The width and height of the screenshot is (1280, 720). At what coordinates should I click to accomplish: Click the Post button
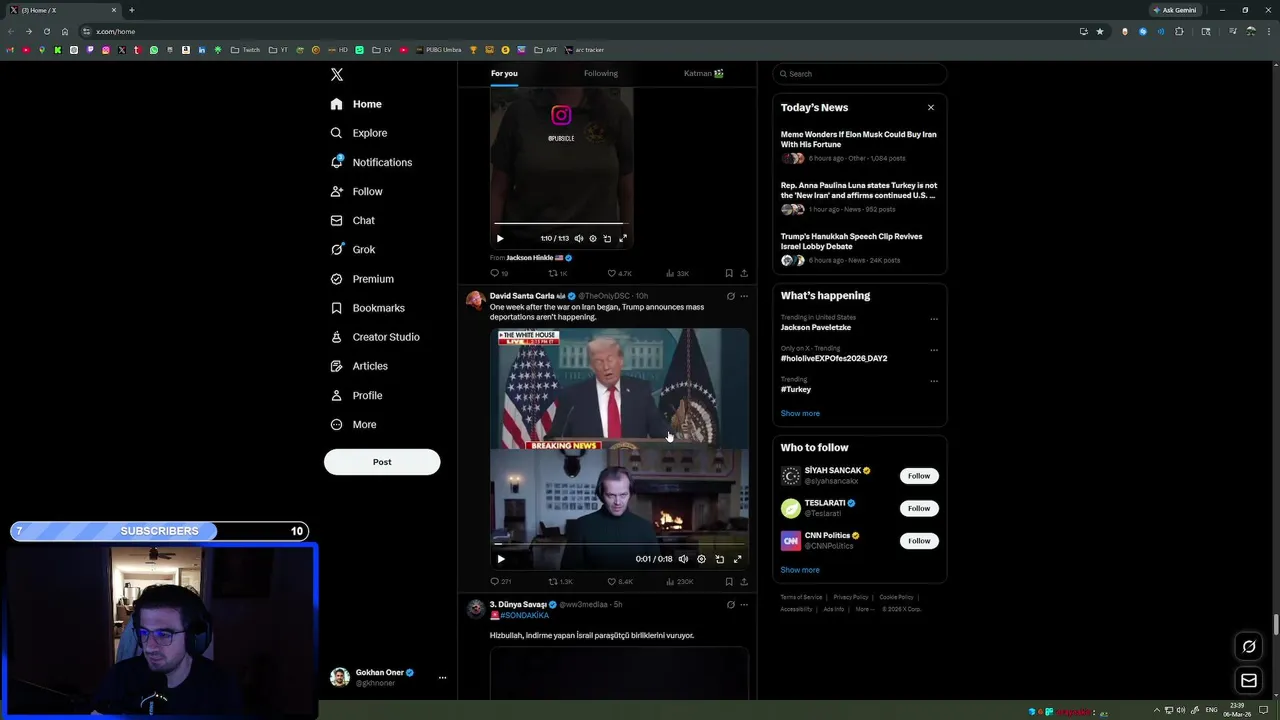[382, 462]
